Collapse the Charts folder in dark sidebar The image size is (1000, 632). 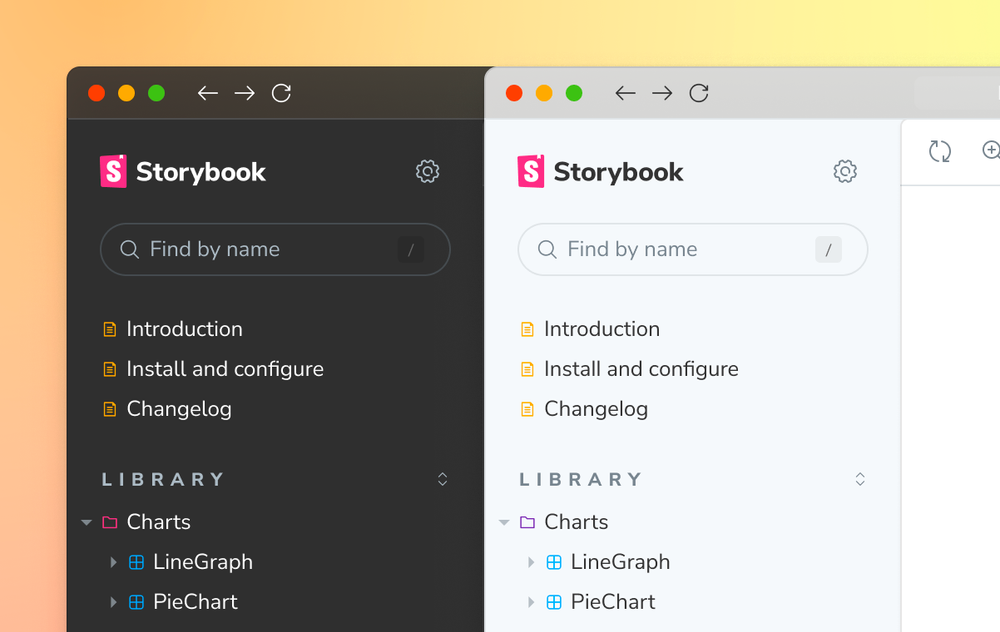[87, 522]
